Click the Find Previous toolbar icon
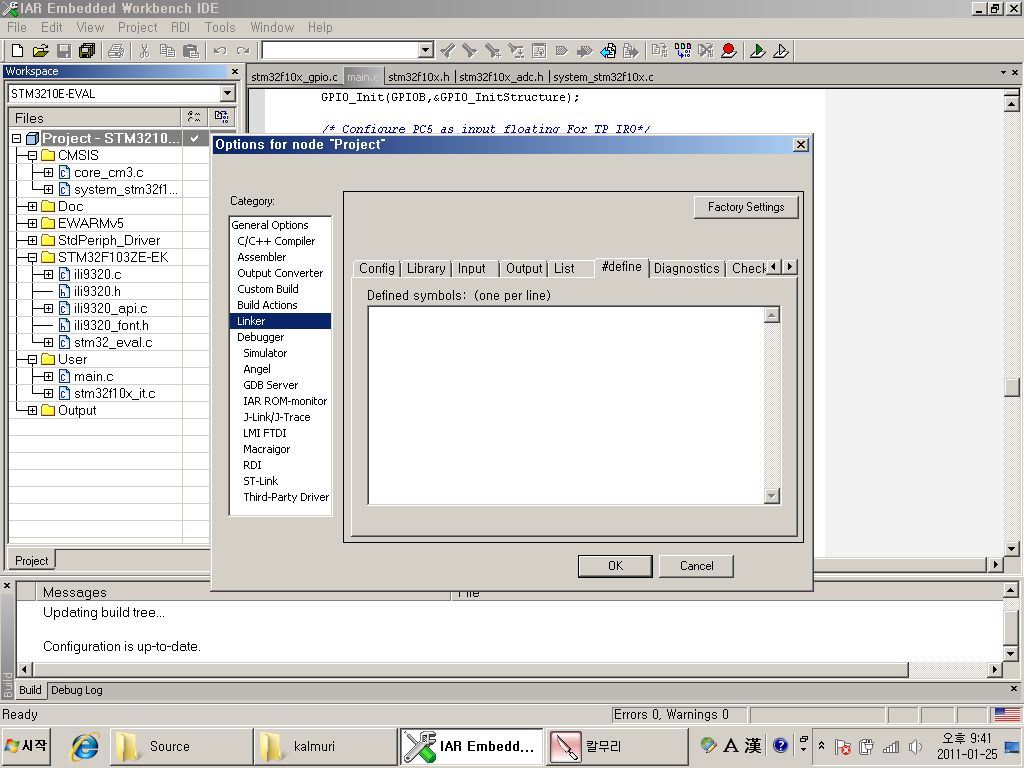Image resolution: width=1024 pixels, height=768 pixels. tap(447, 51)
